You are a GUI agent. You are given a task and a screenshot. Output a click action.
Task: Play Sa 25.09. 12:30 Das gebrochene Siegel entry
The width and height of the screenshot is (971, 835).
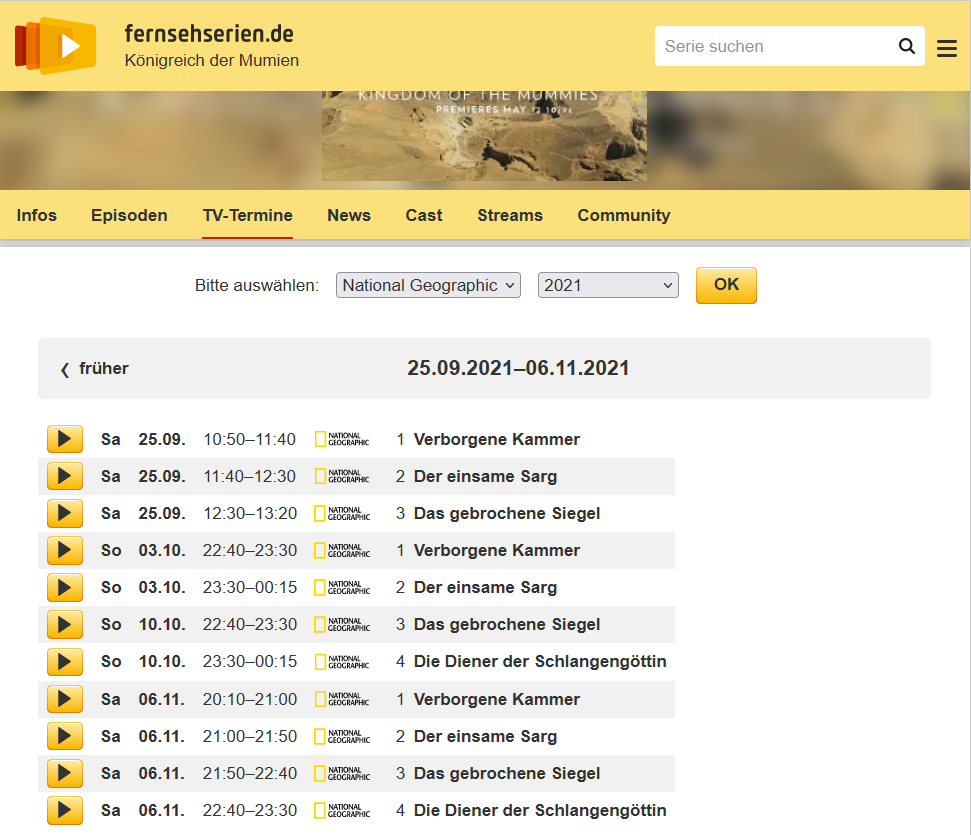(x=65, y=514)
